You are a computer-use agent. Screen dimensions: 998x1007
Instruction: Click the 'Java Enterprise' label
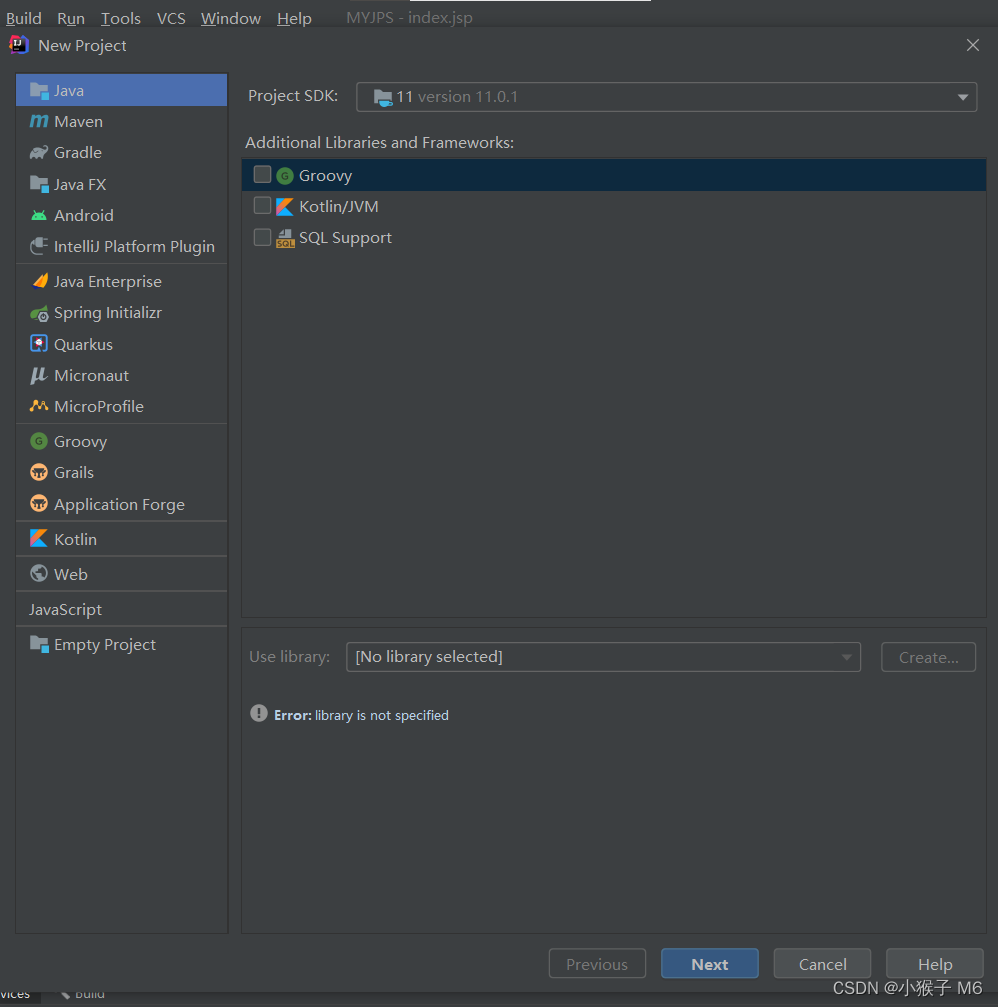pyautogui.click(x=108, y=282)
